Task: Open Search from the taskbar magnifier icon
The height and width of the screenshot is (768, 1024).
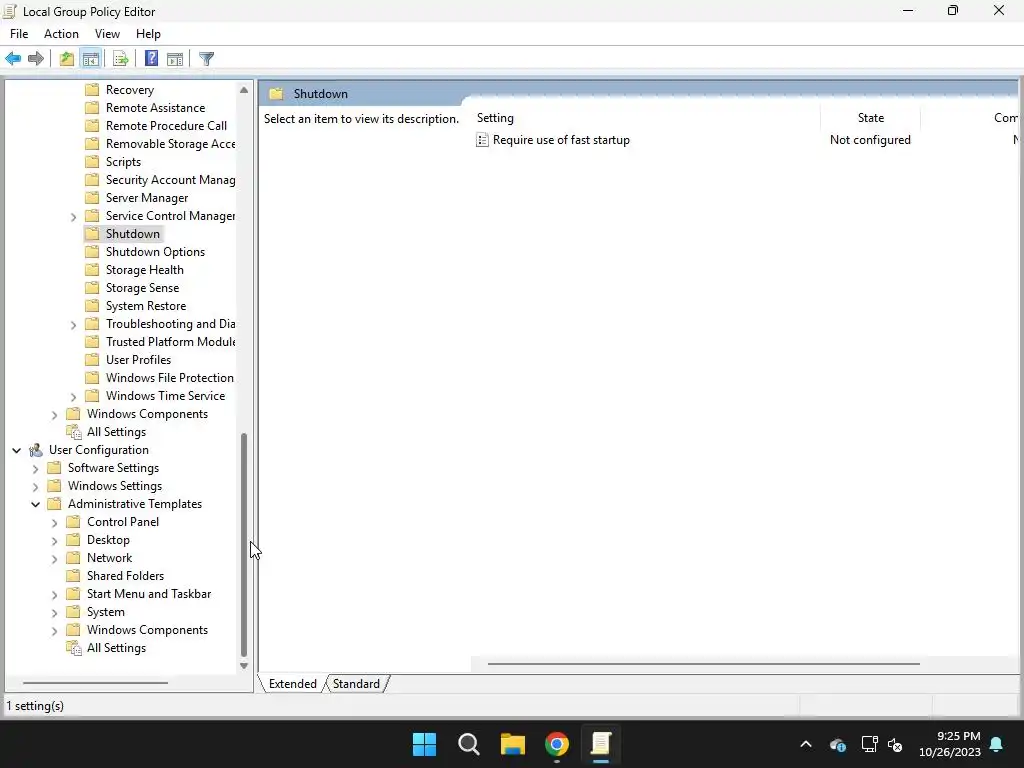Action: (x=469, y=744)
